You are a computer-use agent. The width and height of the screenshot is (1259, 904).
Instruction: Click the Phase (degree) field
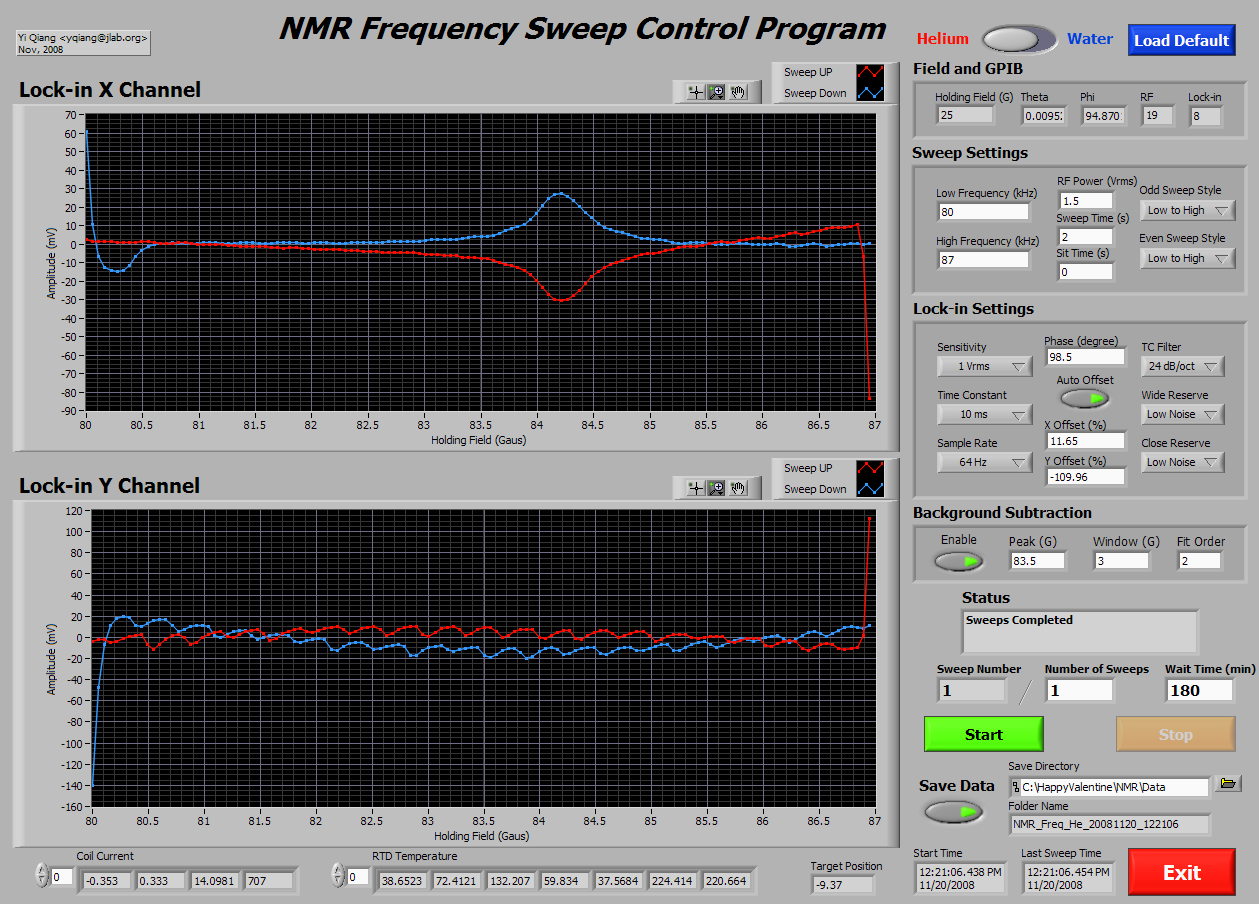[x=1085, y=357]
